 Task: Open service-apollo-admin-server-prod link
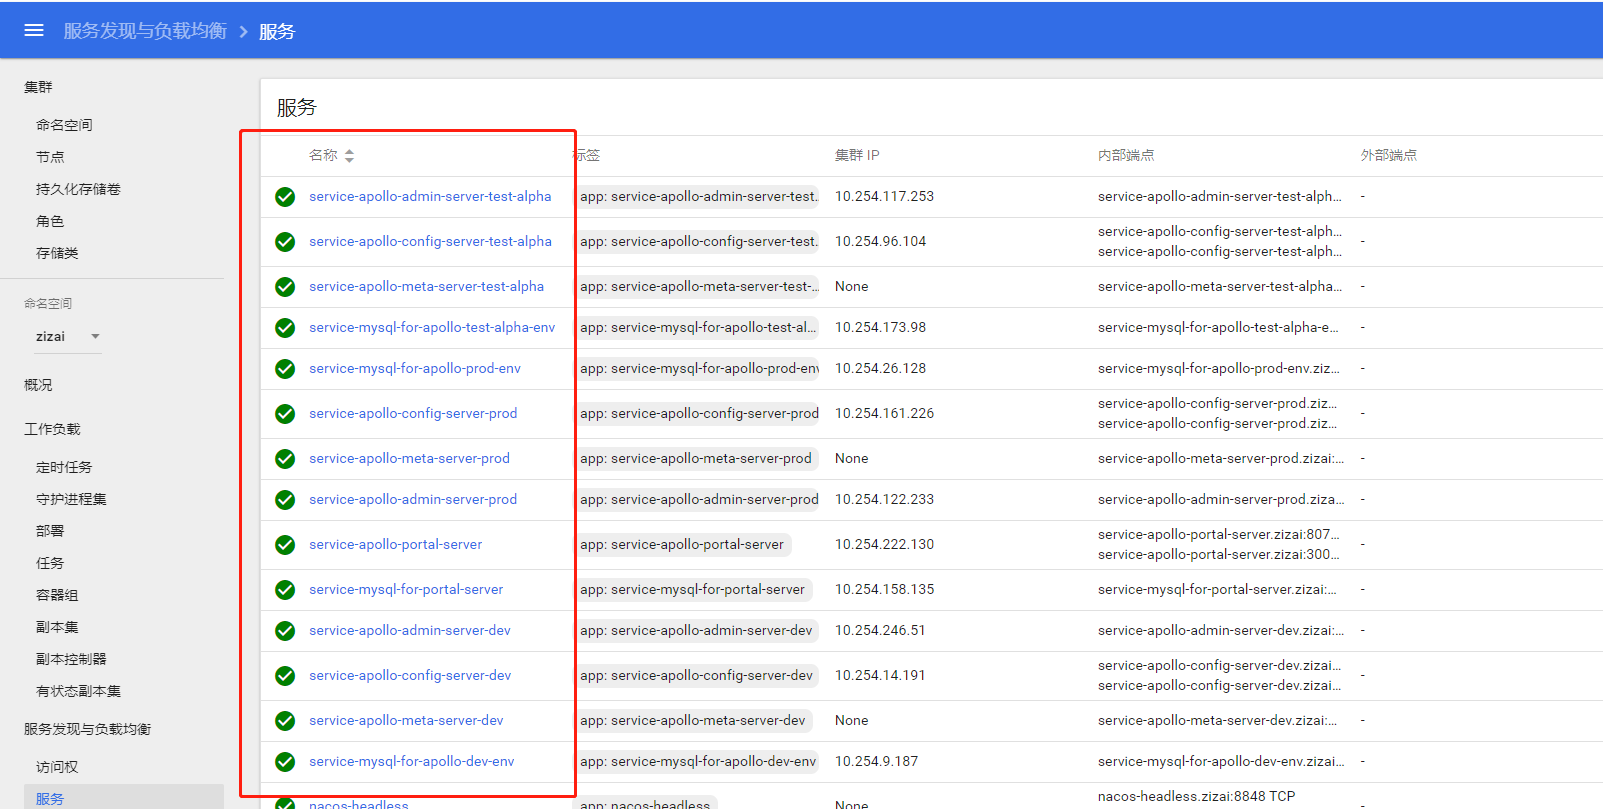point(413,499)
